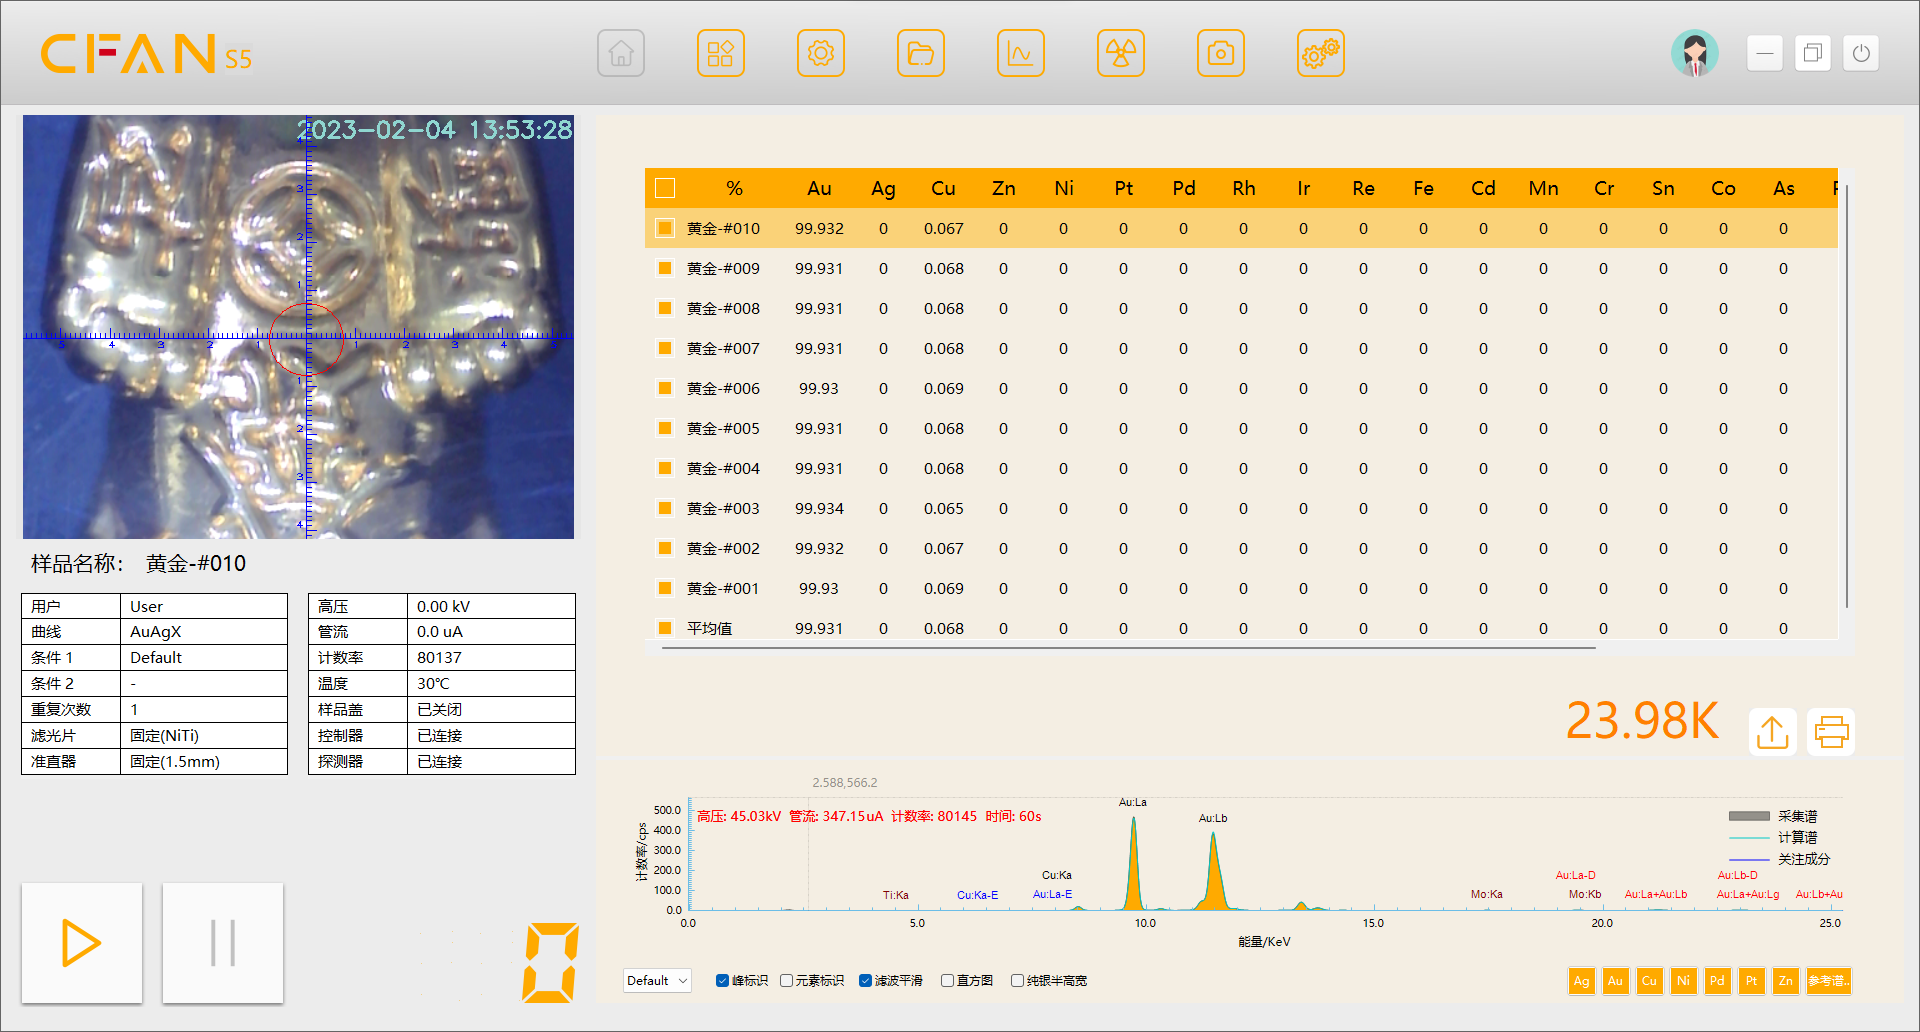Open the Default spectrum dropdown
Image resolution: width=1920 pixels, height=1032 pixels.
657,980
